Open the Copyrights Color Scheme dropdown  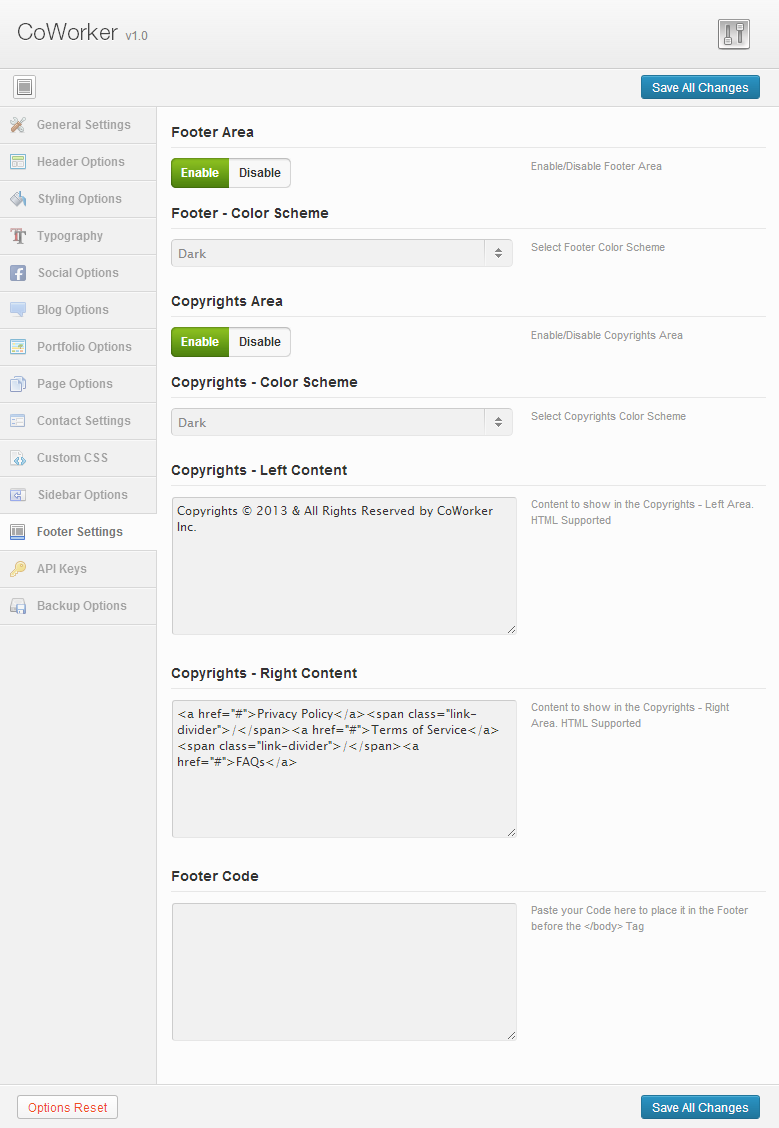pos(342,422)
